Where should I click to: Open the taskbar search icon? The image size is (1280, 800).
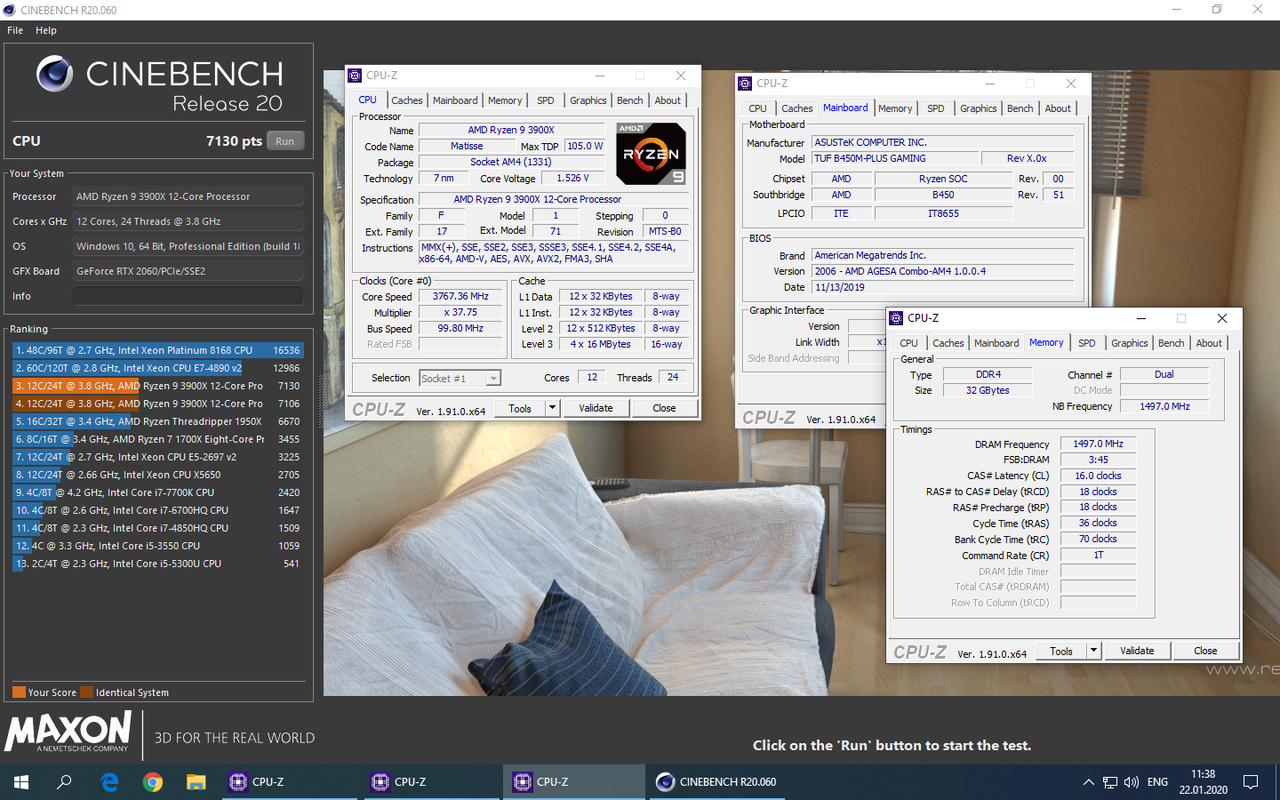point(65,781)
